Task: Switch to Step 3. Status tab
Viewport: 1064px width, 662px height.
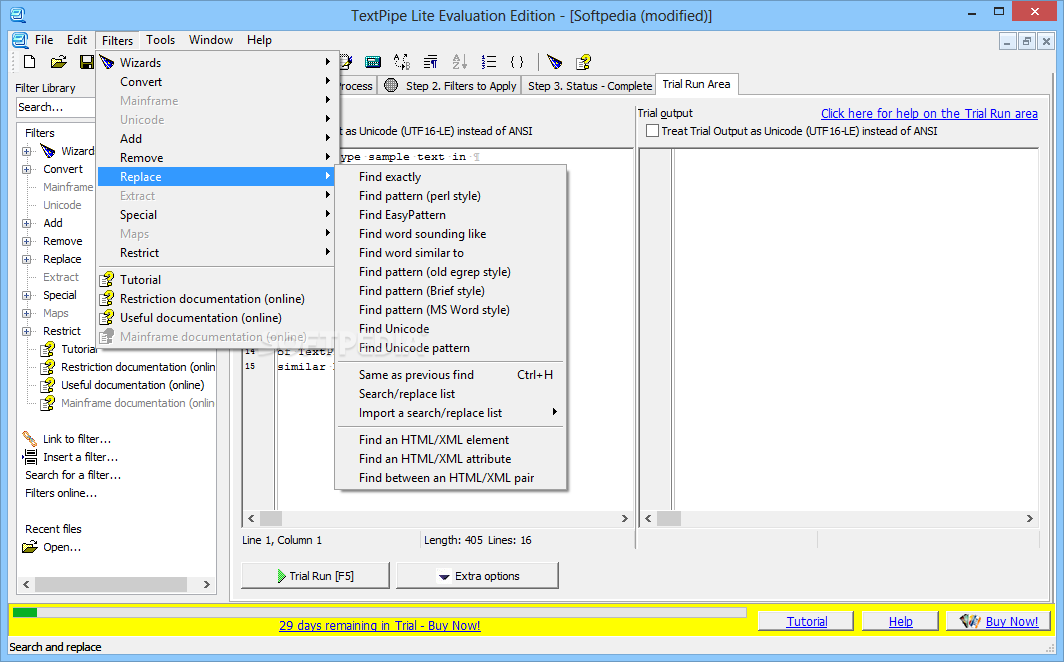Action: coord(589,85)
